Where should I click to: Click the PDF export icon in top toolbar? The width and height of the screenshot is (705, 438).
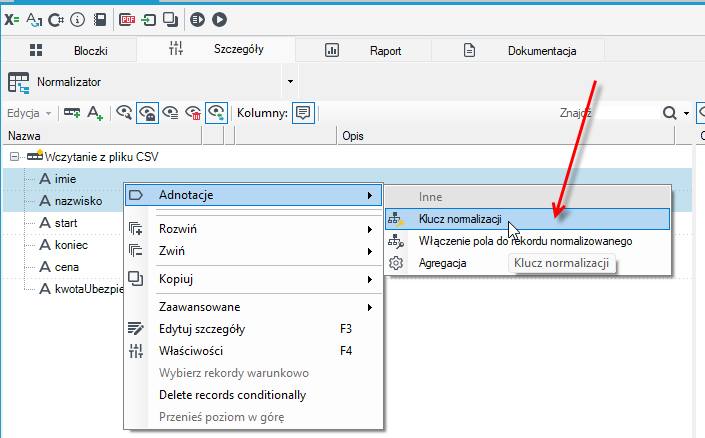[x=127, y=20]
